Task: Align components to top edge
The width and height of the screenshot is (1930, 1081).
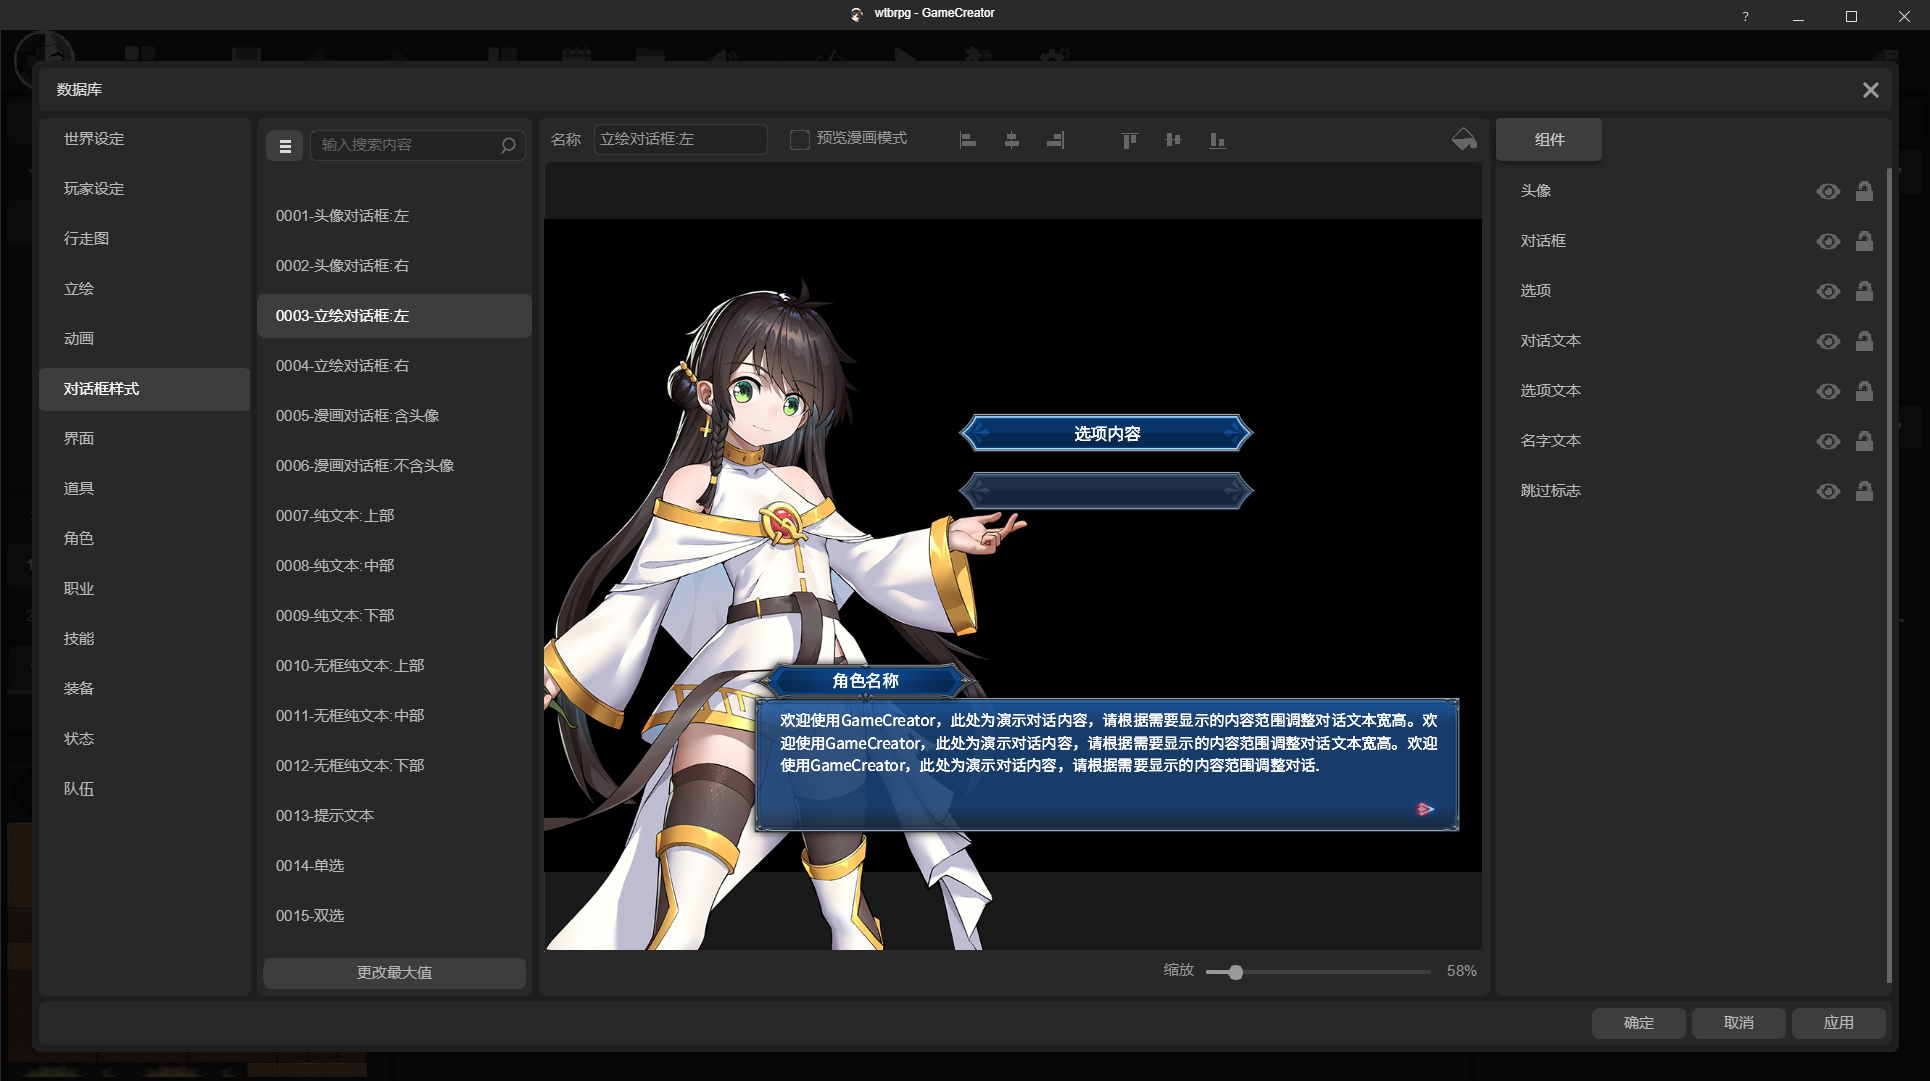Action: (x=1129, y=140)
